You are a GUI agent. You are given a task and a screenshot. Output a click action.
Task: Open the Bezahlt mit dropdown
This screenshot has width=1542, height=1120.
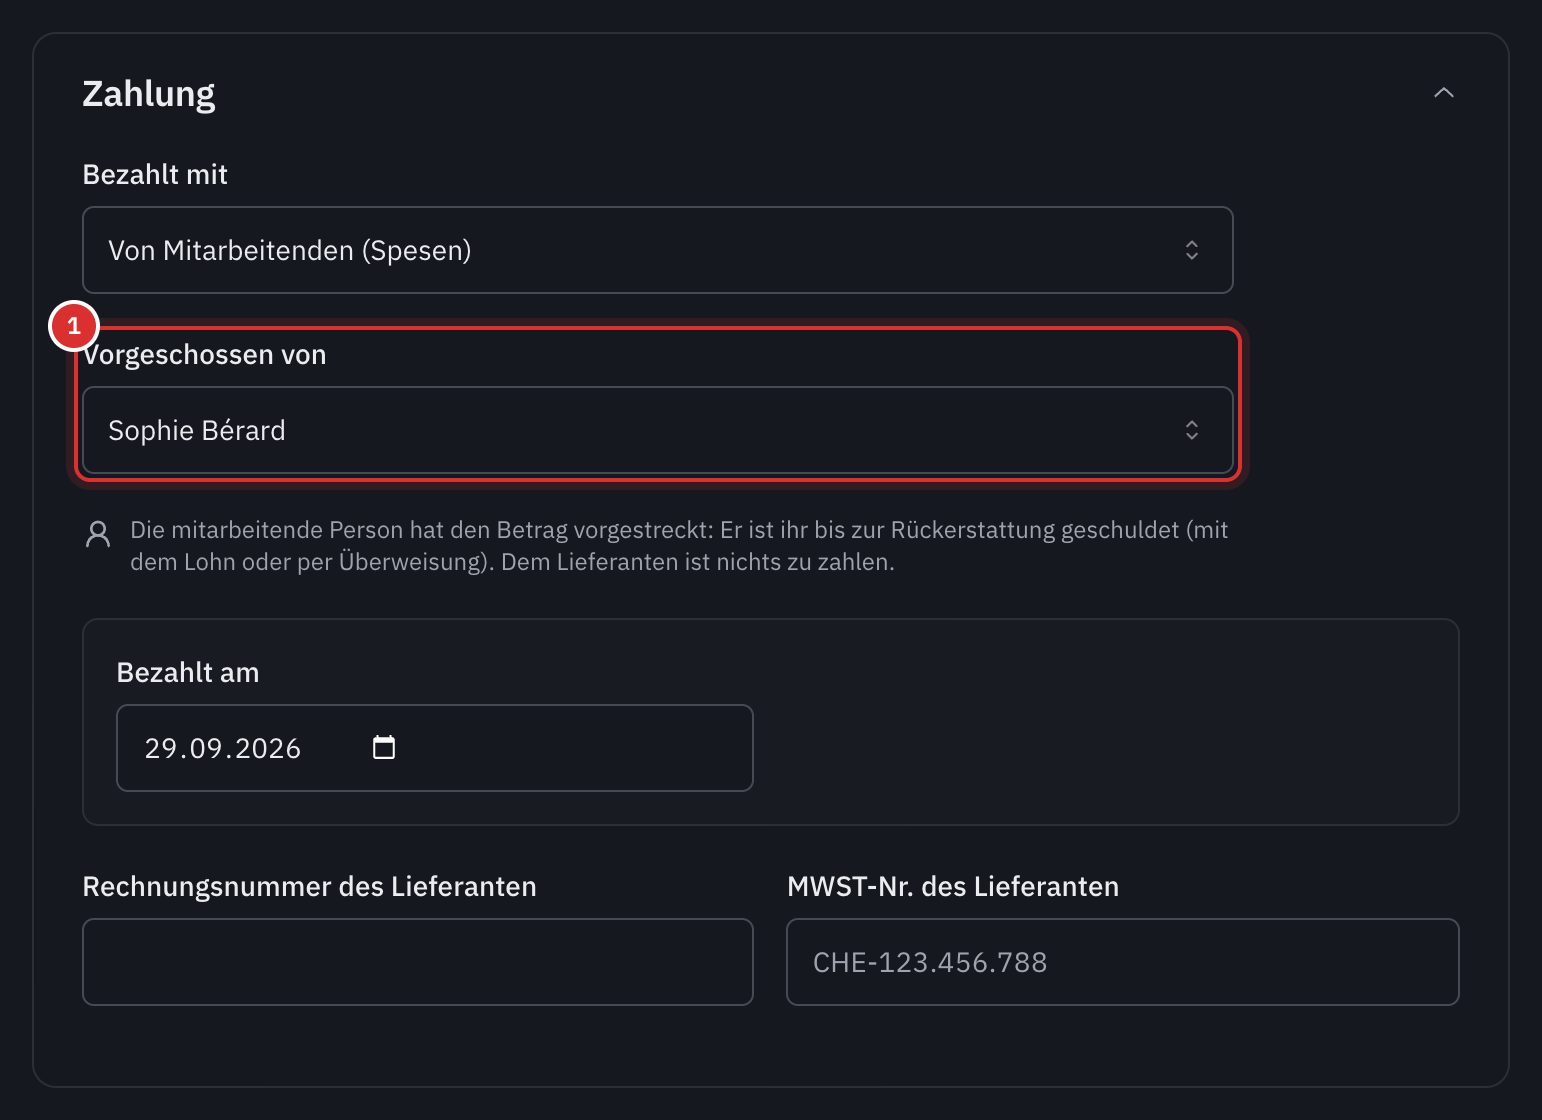(657, 250)
